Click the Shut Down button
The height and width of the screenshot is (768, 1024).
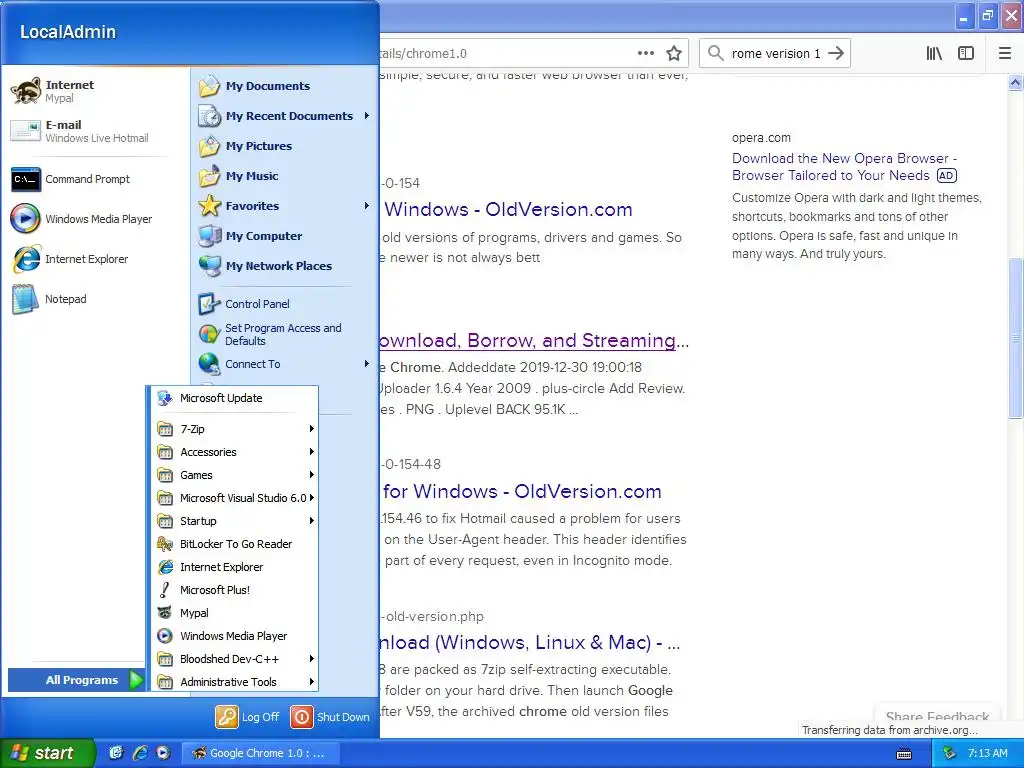coord(330,717)
